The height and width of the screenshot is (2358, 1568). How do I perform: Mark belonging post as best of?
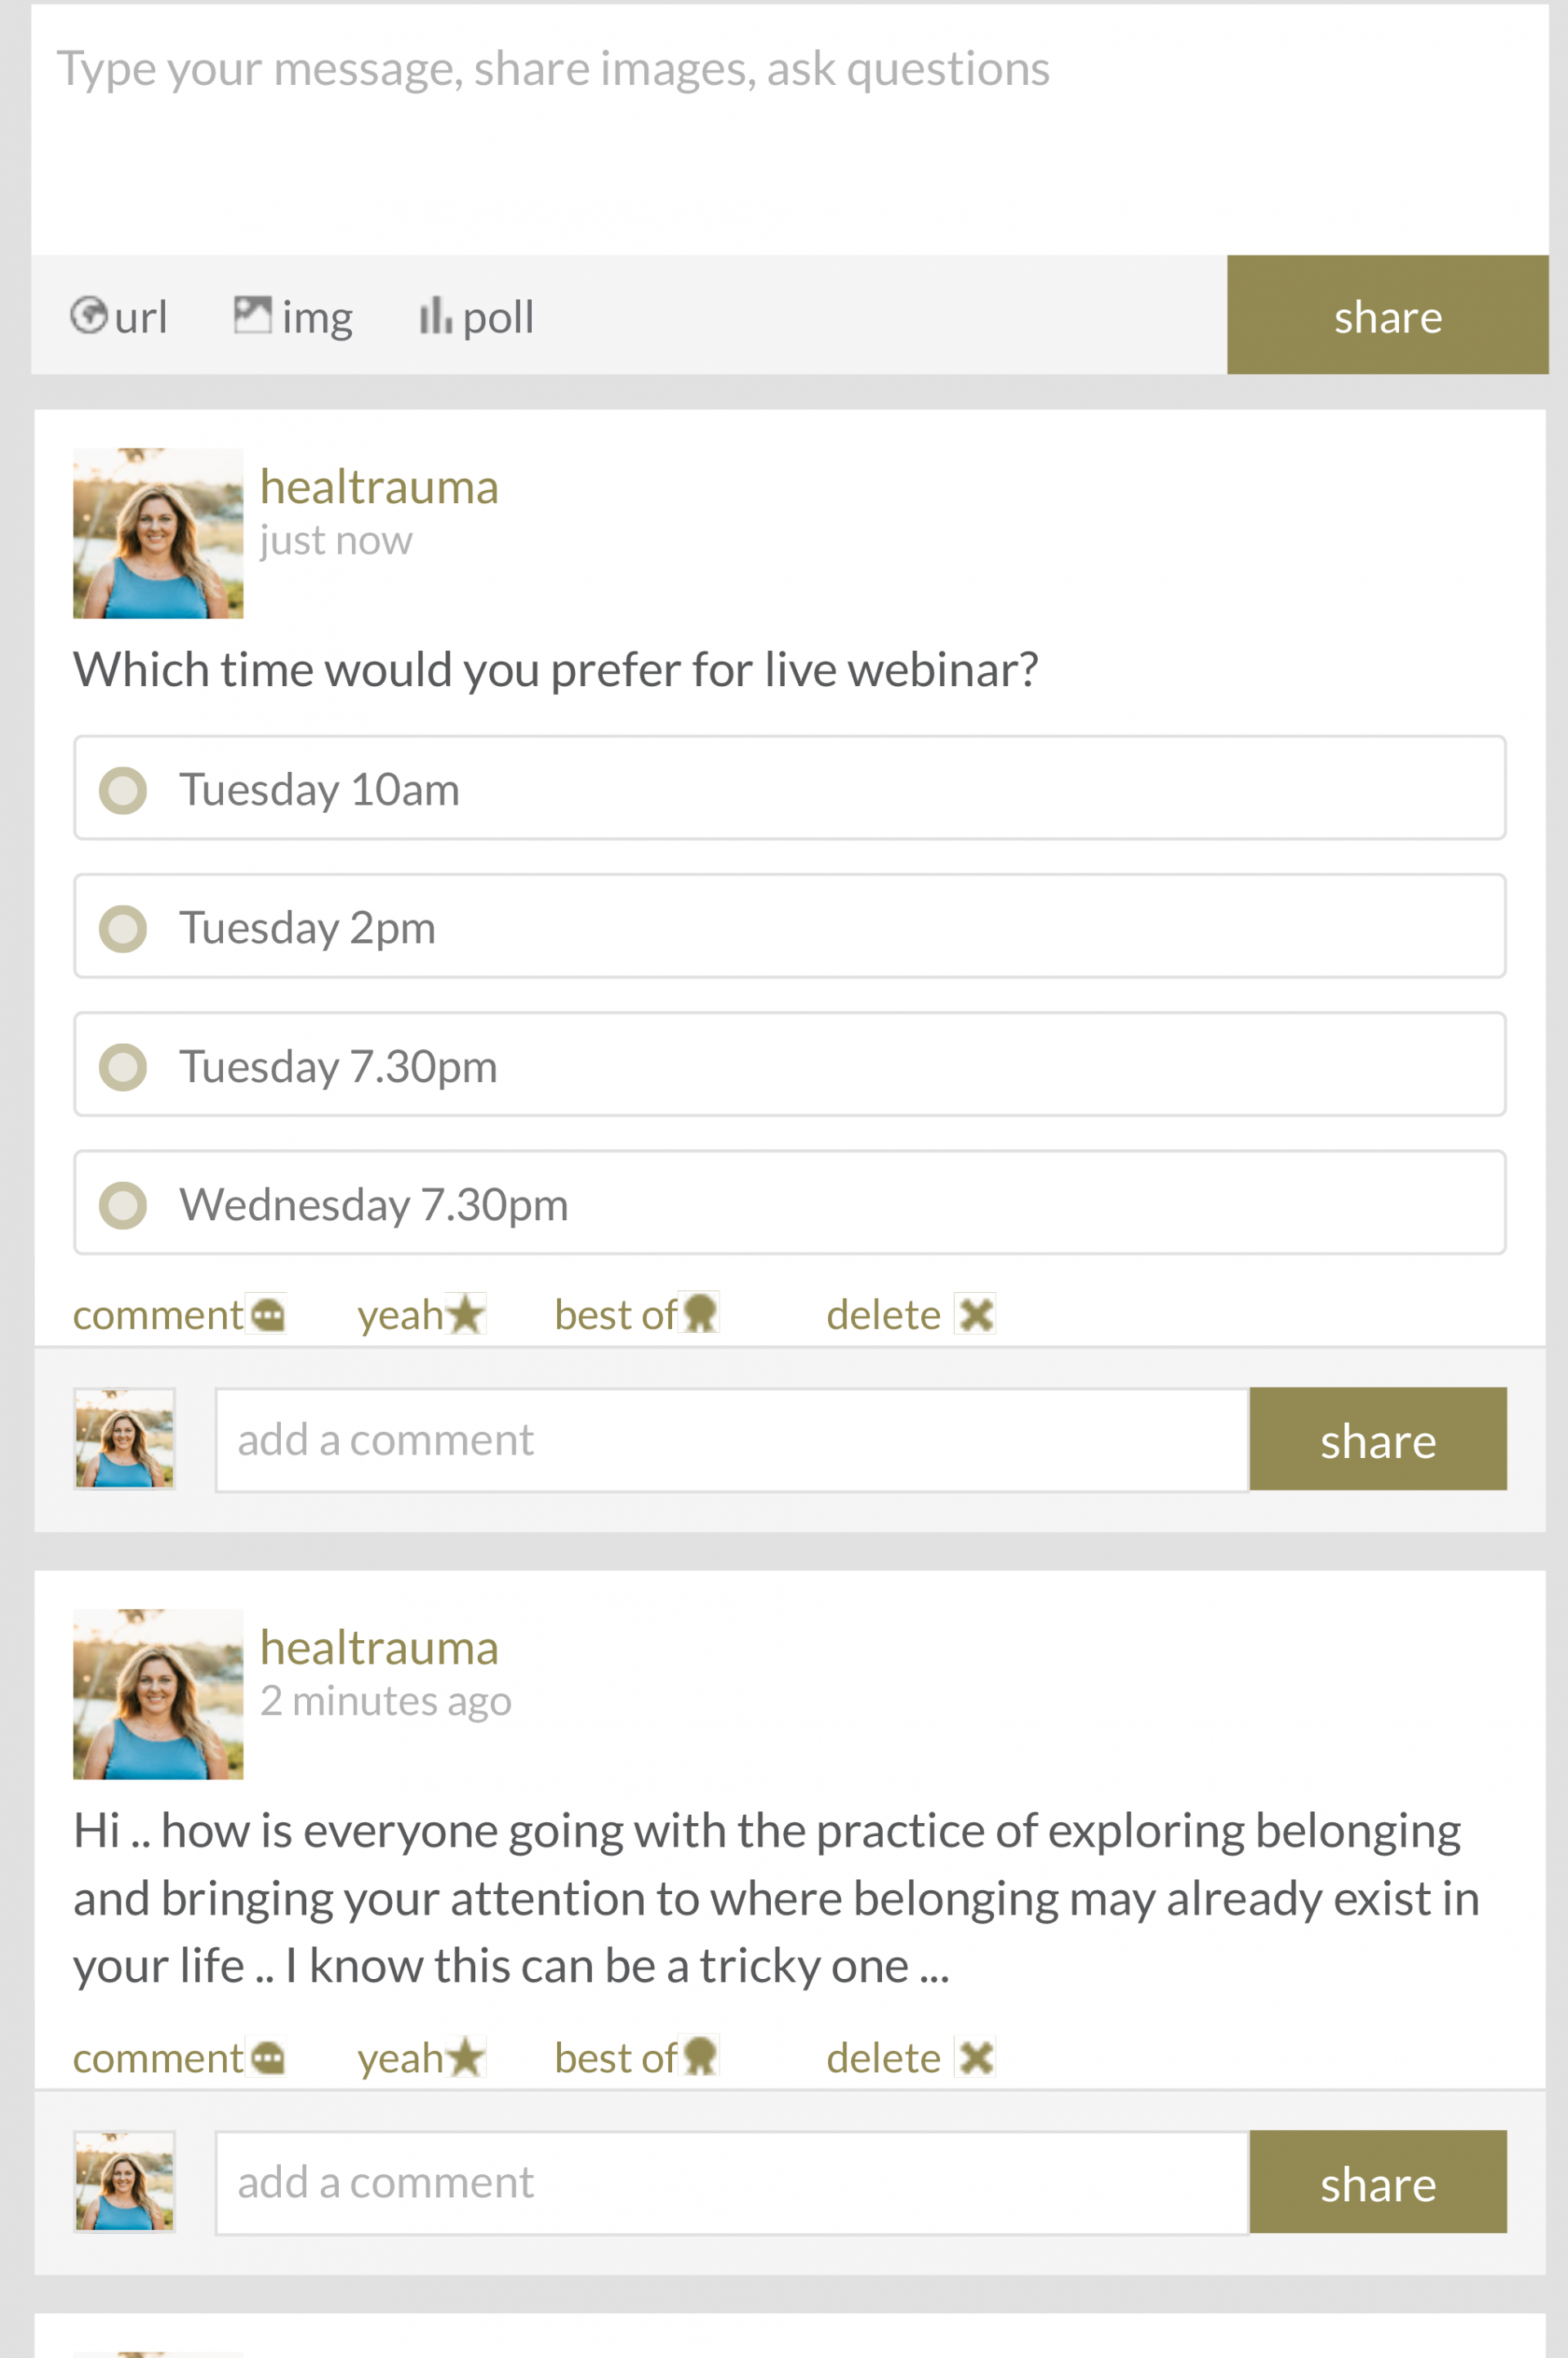click(700, 2057)
